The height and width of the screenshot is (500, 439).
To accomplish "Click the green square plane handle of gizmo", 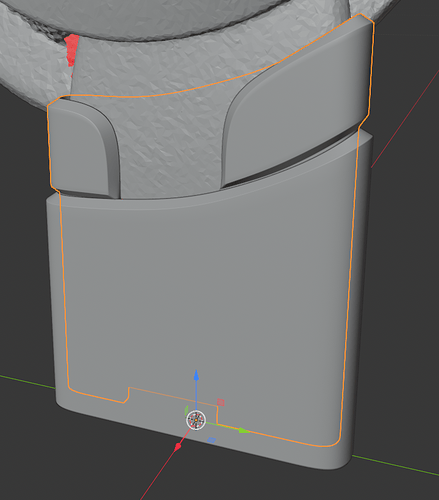I will pos(187,410).
